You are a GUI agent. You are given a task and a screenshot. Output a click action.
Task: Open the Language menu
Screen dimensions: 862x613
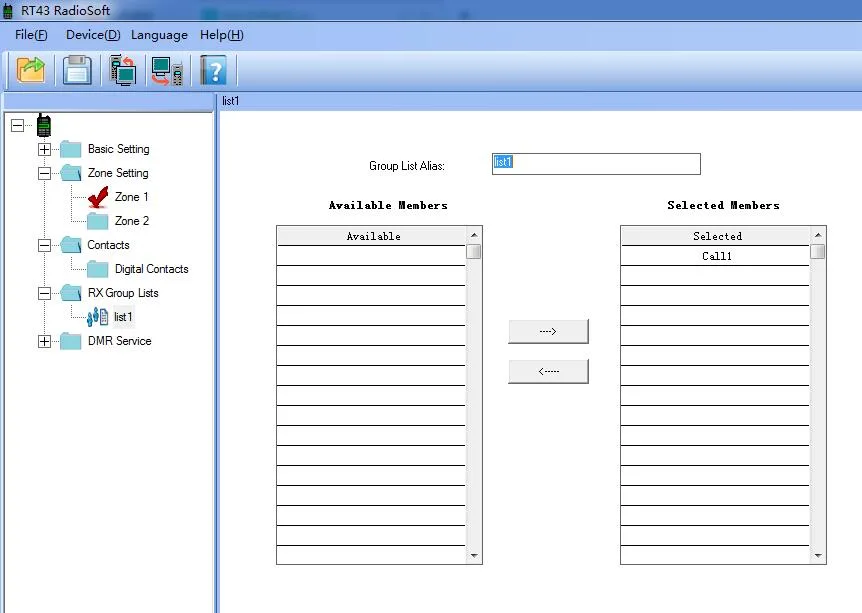coord(159,35)
